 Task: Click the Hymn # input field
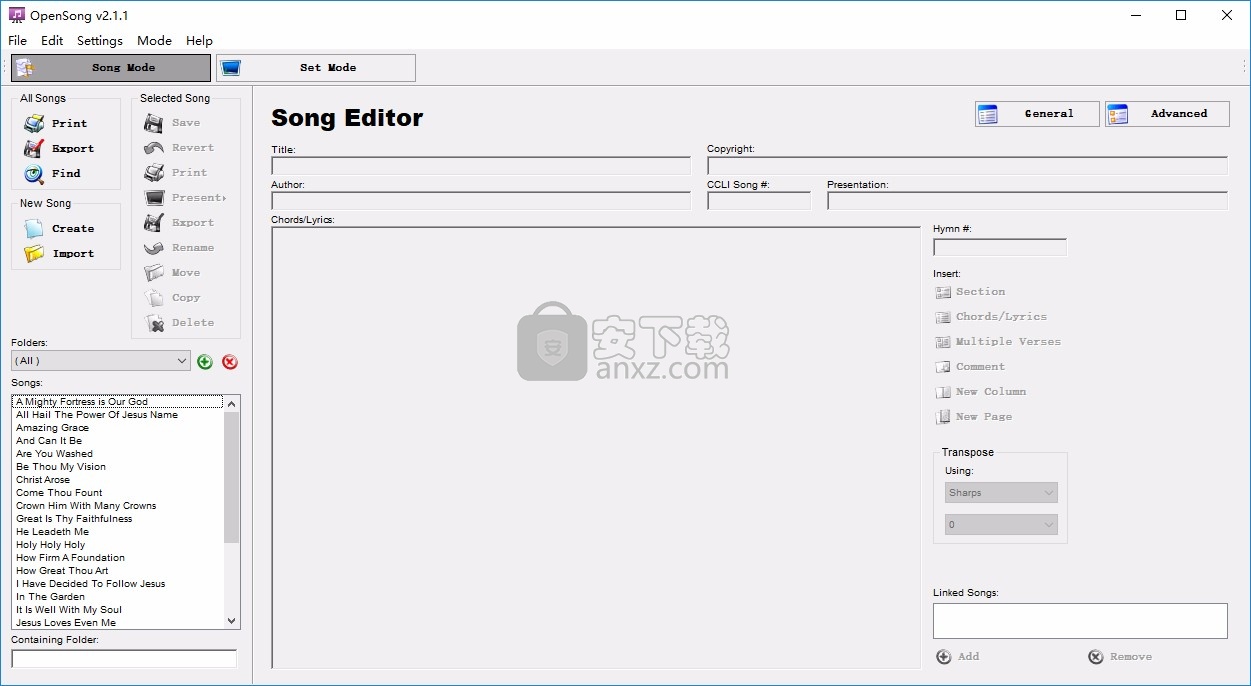(1000, 247)
